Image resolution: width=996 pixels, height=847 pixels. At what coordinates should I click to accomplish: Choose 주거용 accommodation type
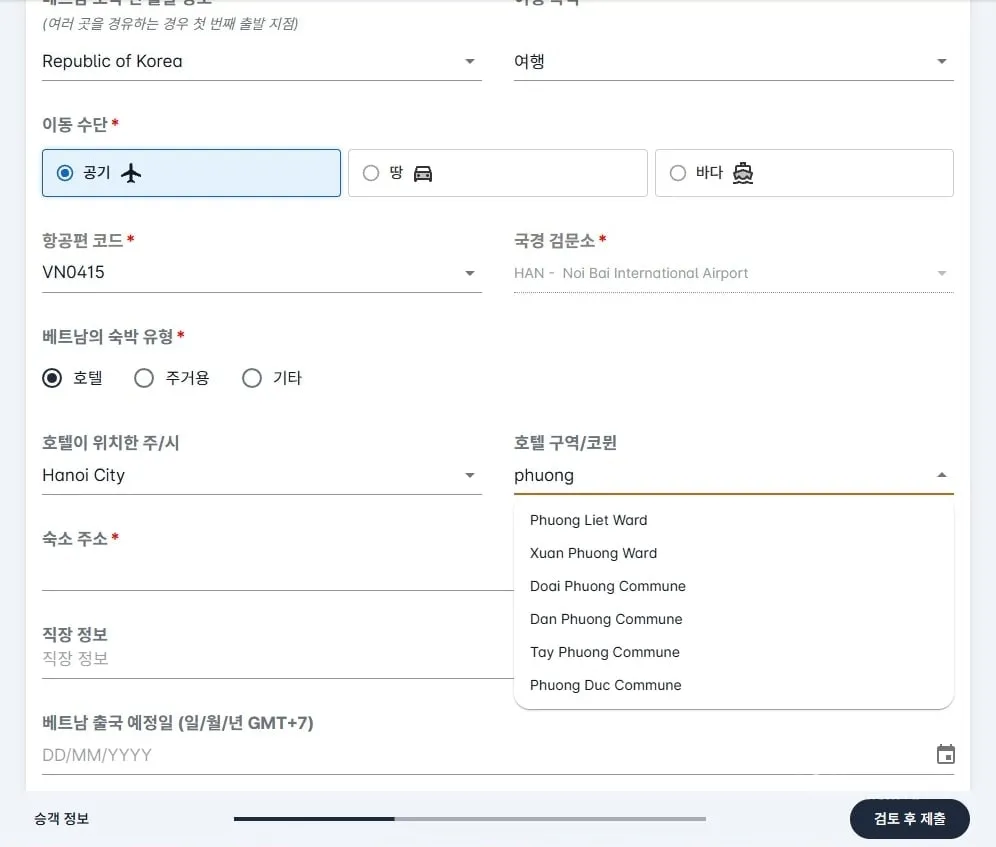(x=144, y=378)
